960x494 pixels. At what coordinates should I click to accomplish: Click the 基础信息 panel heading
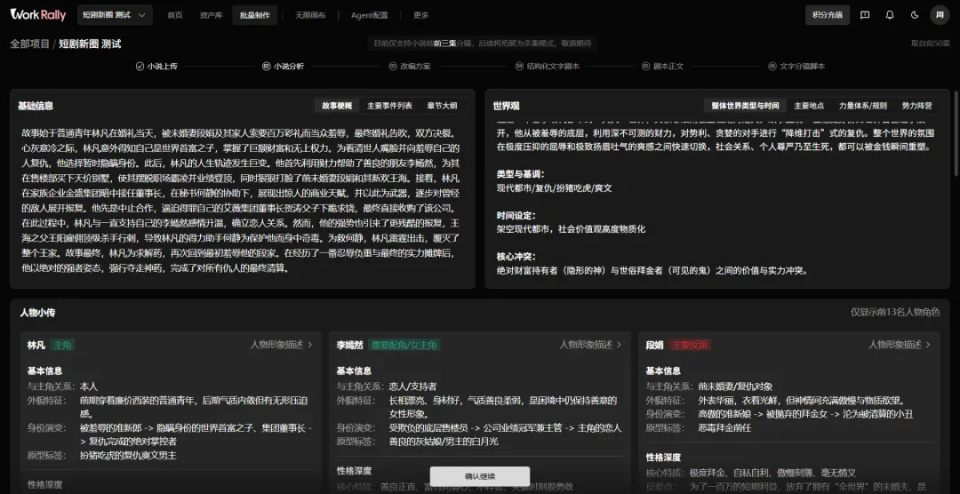(x=36, y=105)
